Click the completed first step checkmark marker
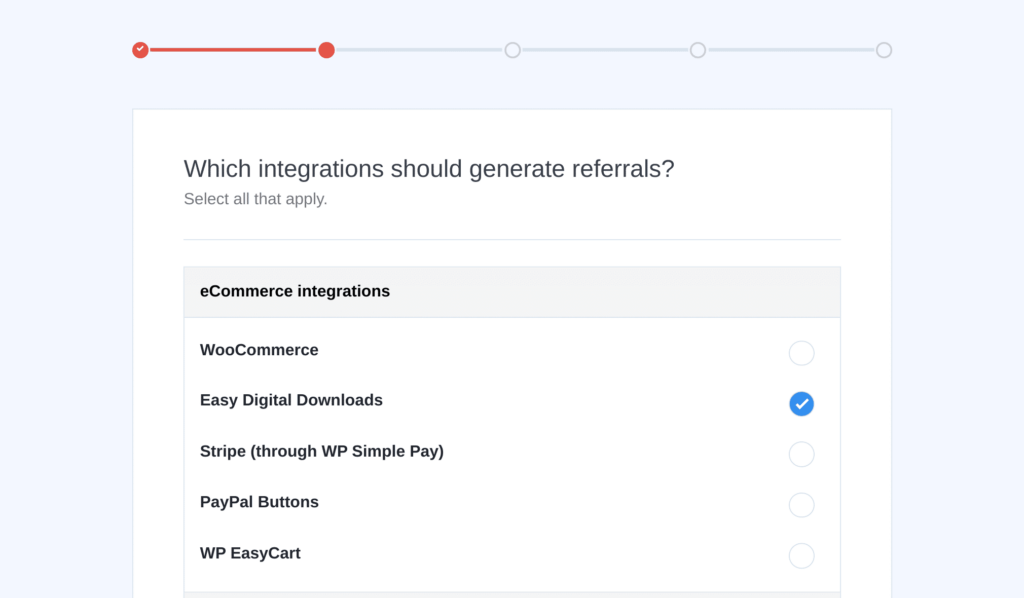This screenshot has width=1024, height=598. tap(140, 50)
